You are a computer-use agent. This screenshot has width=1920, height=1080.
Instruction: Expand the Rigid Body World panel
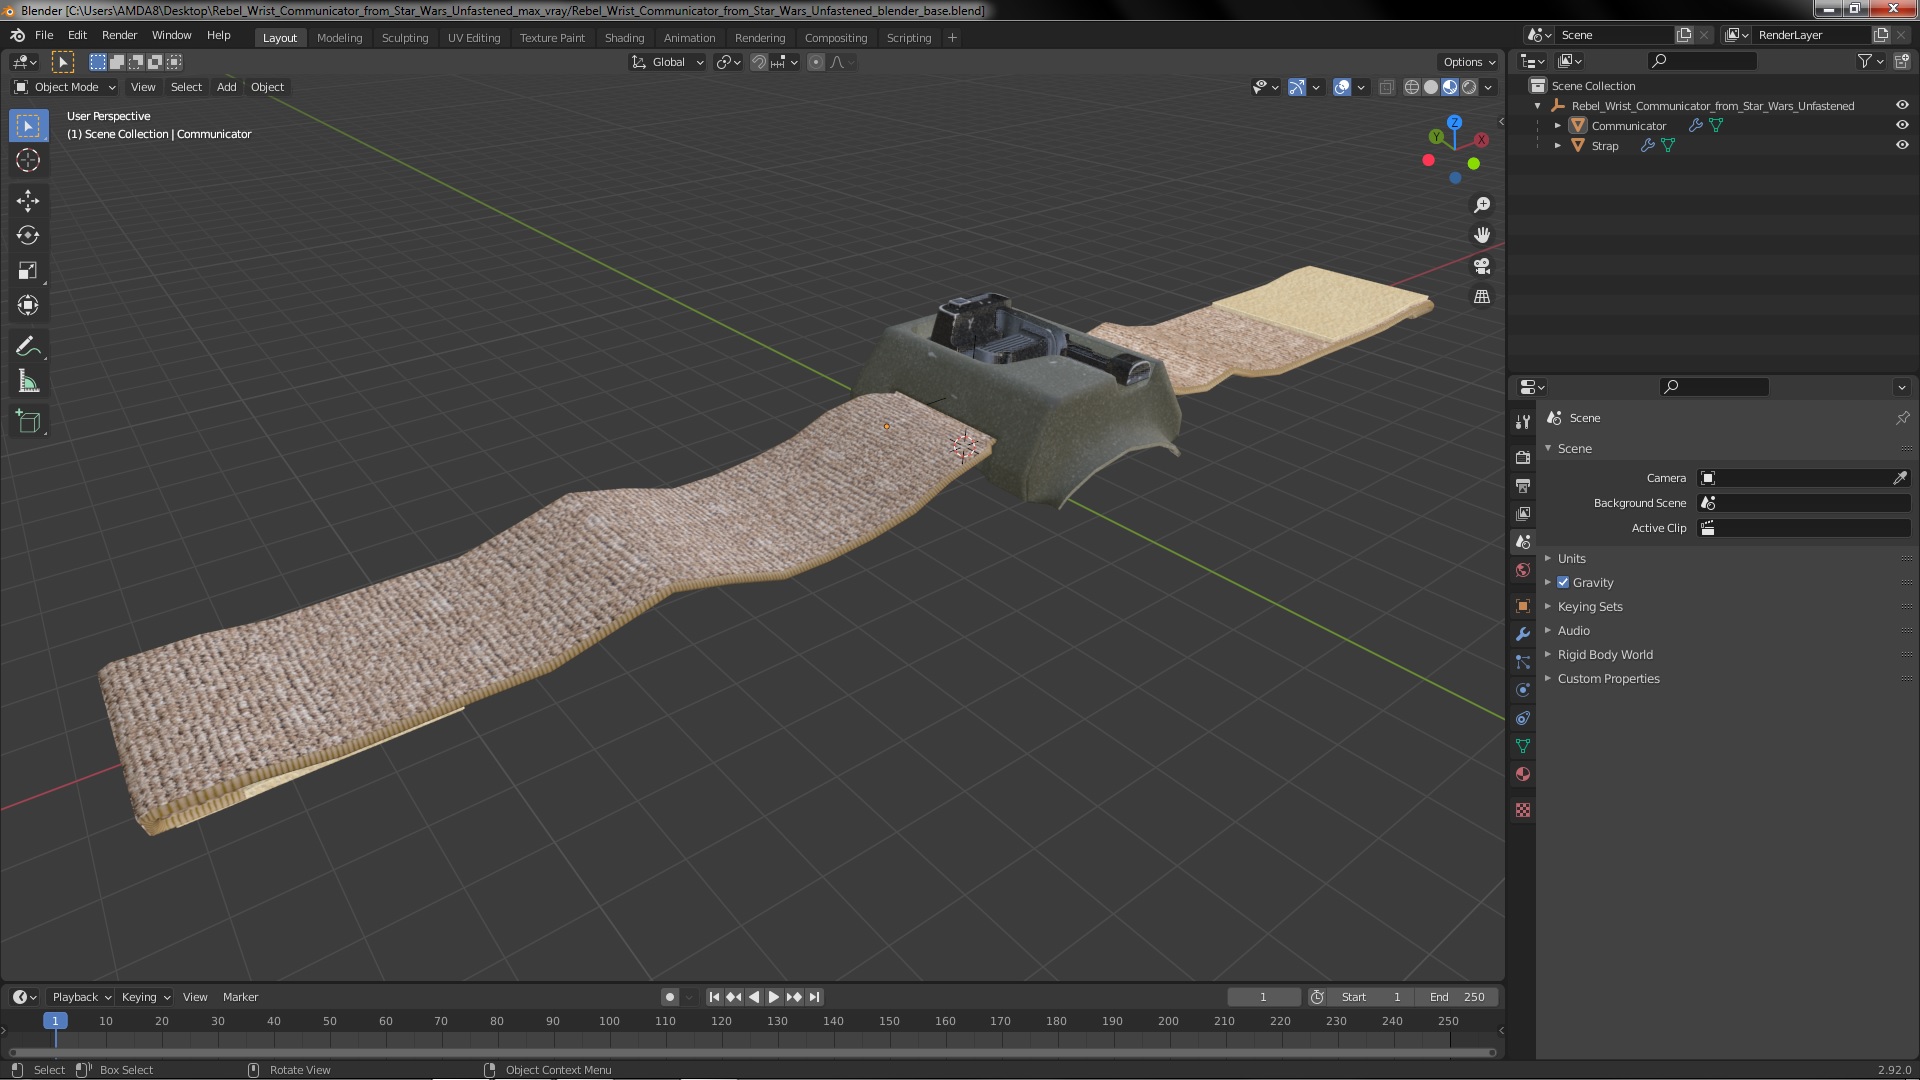(x=1604, y=654)
